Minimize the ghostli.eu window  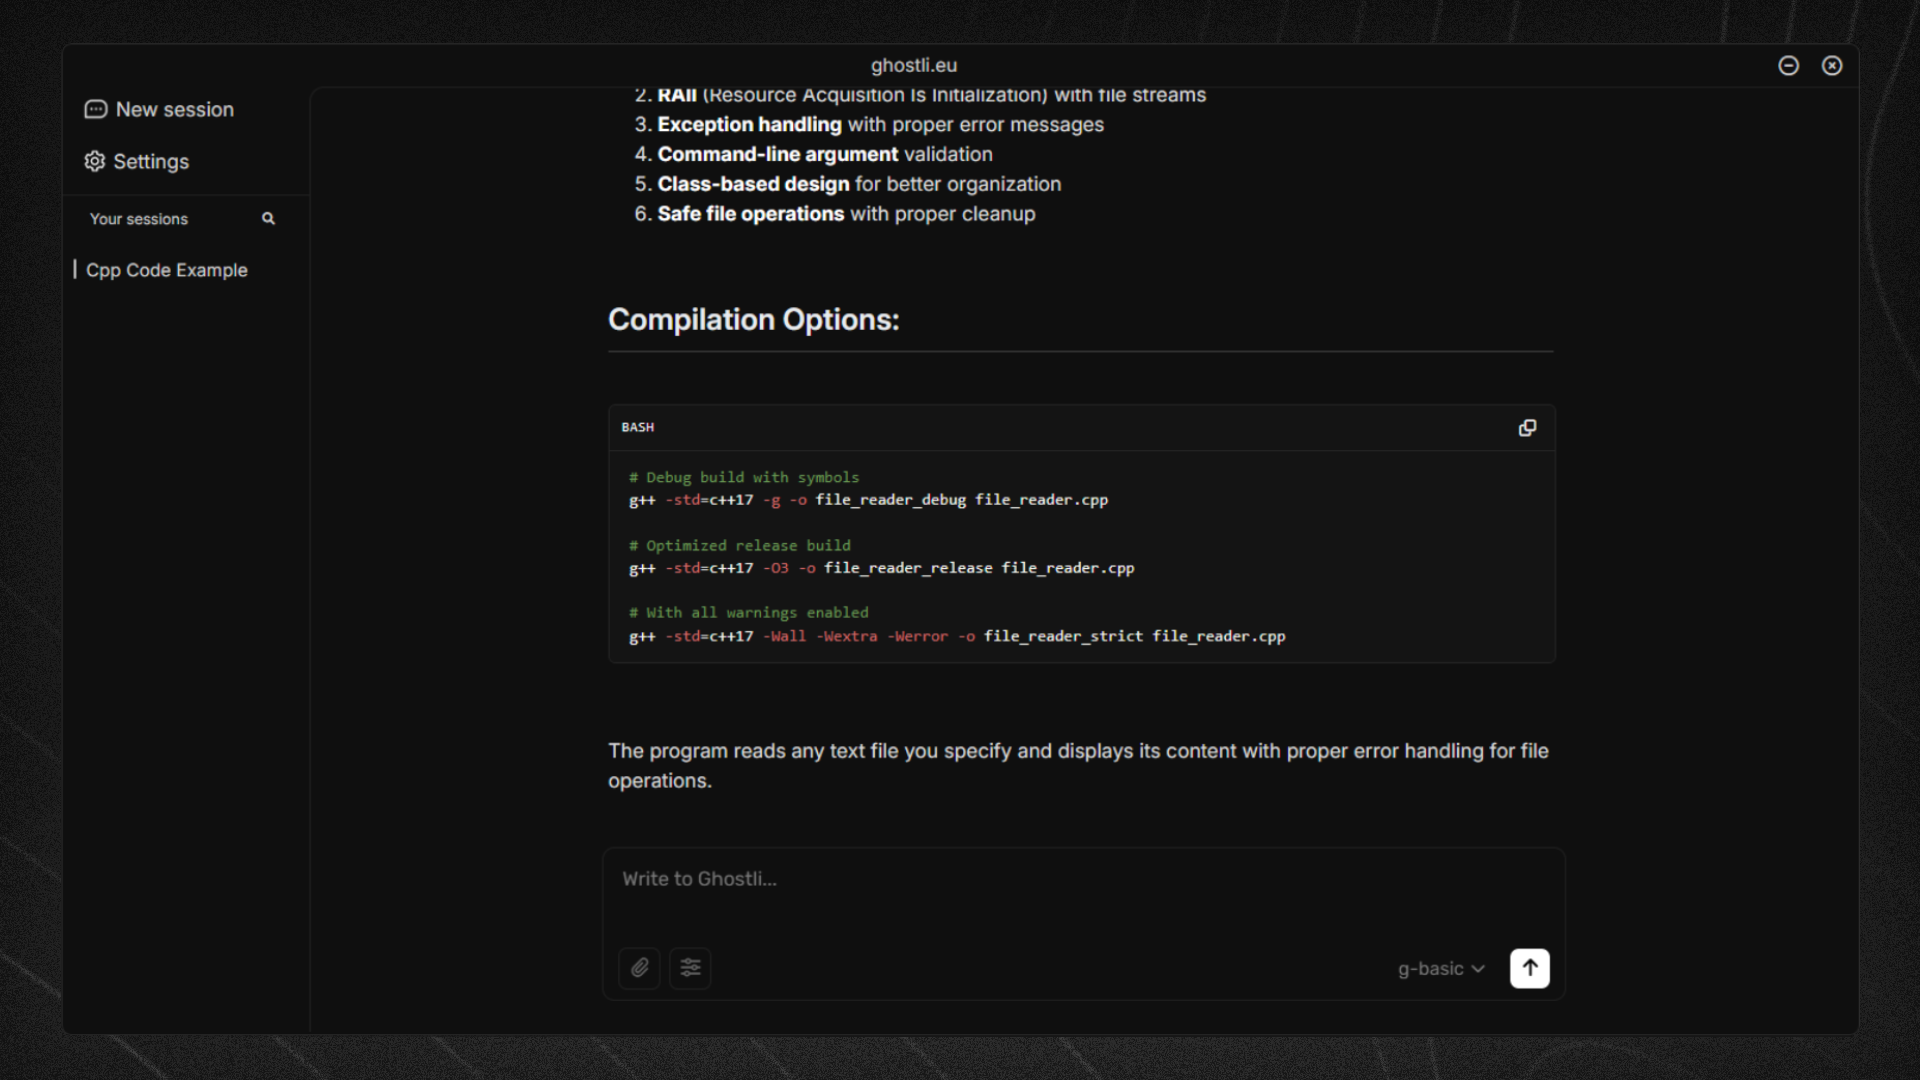(1789, 65)
